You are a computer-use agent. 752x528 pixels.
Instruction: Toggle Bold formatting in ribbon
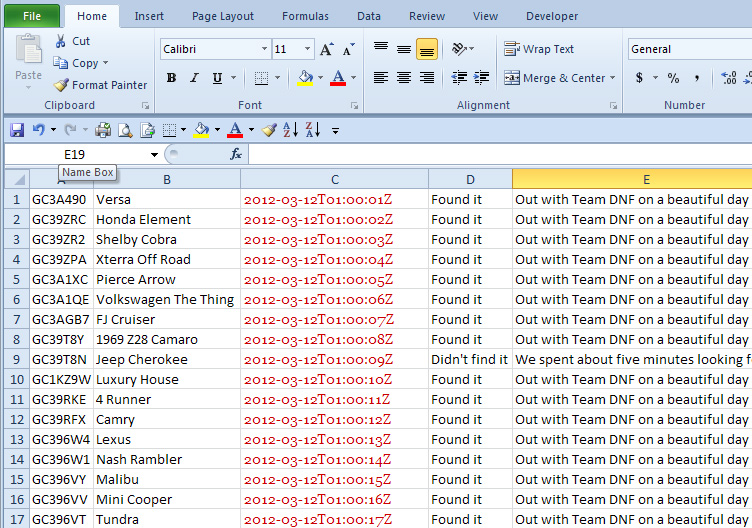pos(171,78)
